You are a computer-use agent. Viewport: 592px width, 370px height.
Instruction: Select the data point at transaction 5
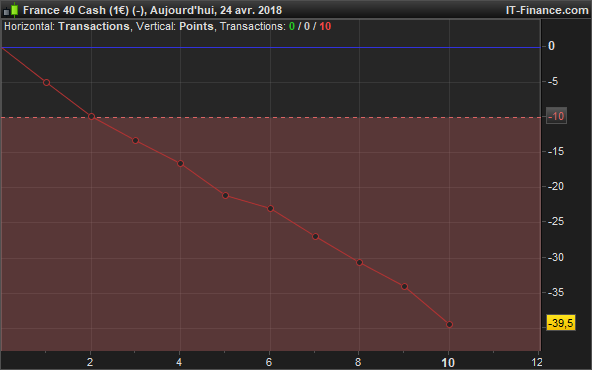[x=225, y=195]
